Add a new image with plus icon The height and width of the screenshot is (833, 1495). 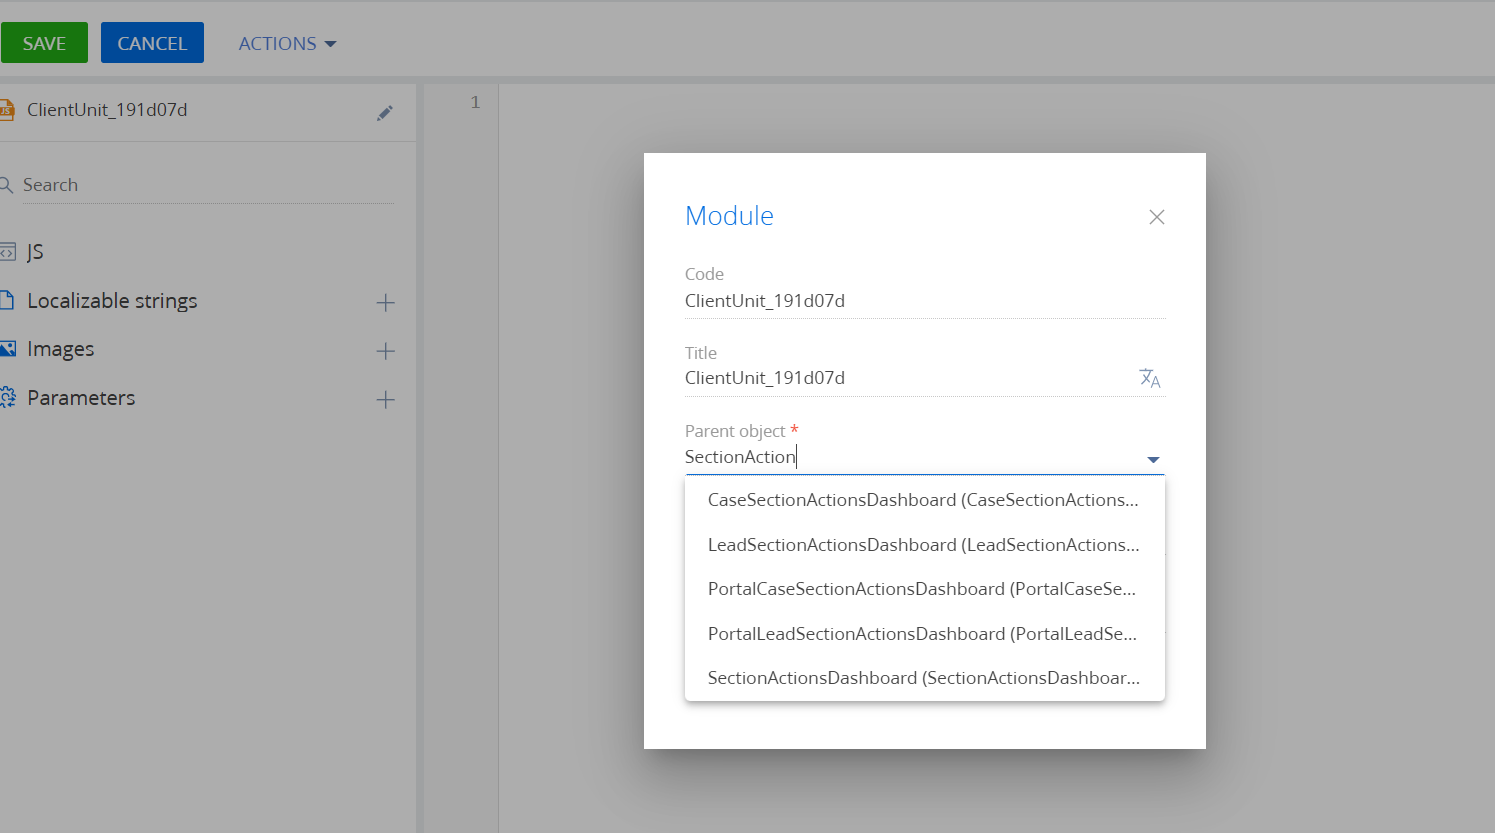pos(385,351)
